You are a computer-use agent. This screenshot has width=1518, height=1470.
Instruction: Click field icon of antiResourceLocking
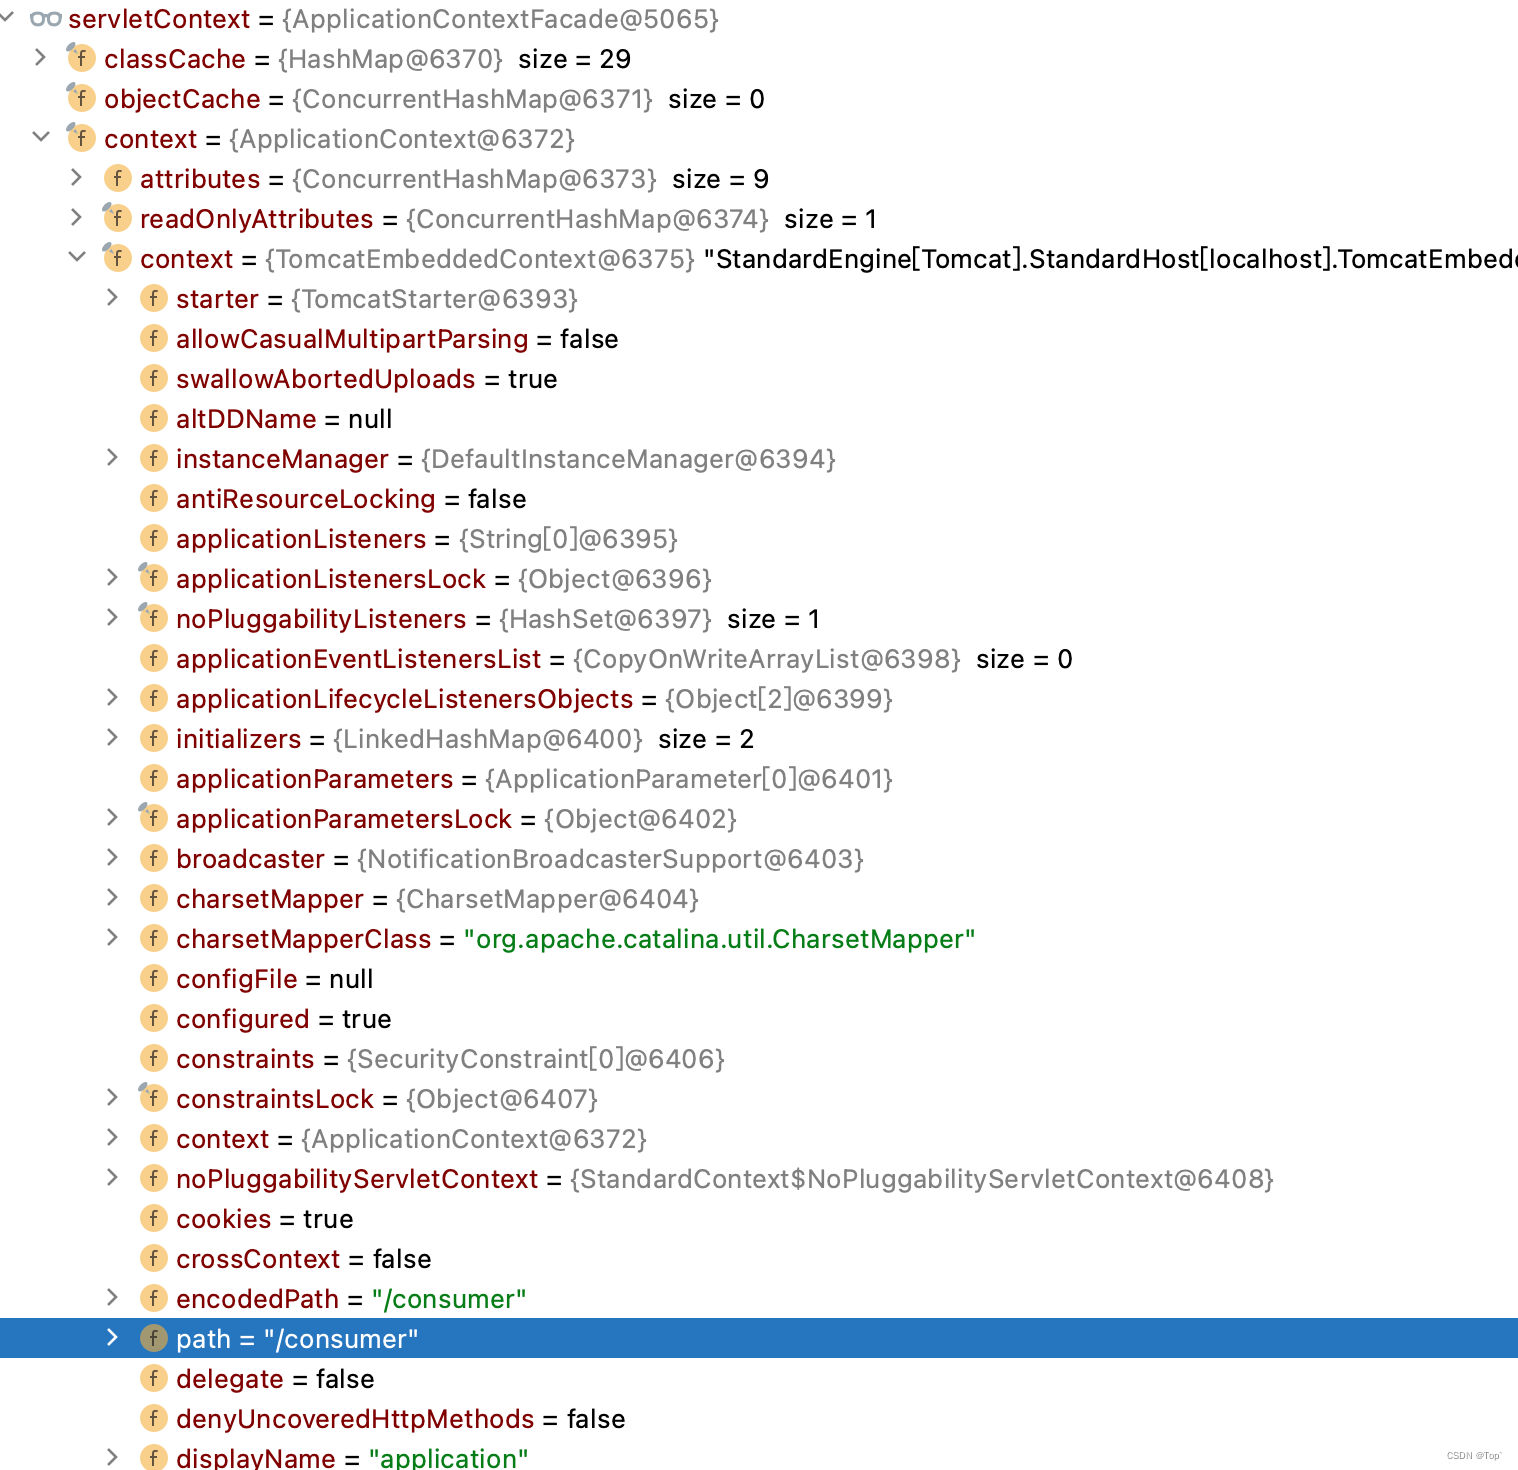click(x=153, y=498)
